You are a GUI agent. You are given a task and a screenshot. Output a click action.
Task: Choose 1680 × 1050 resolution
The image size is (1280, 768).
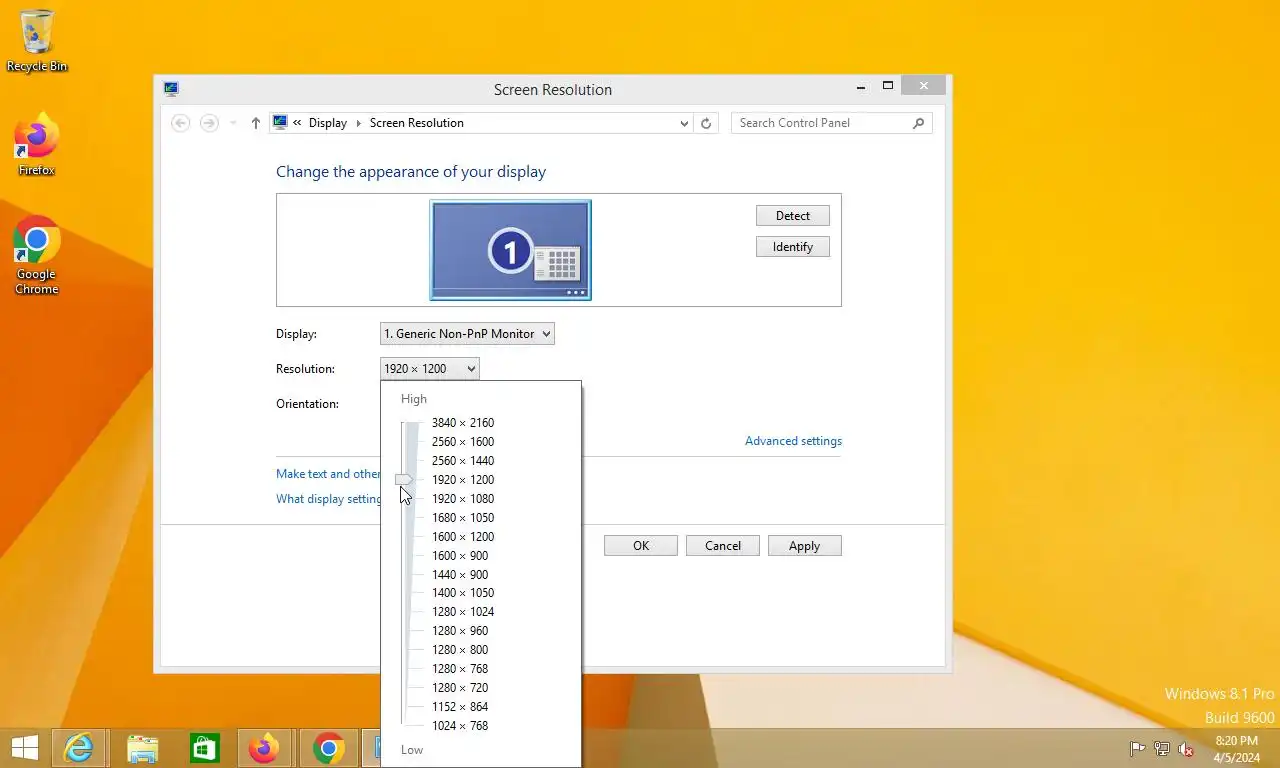point(463,518)
